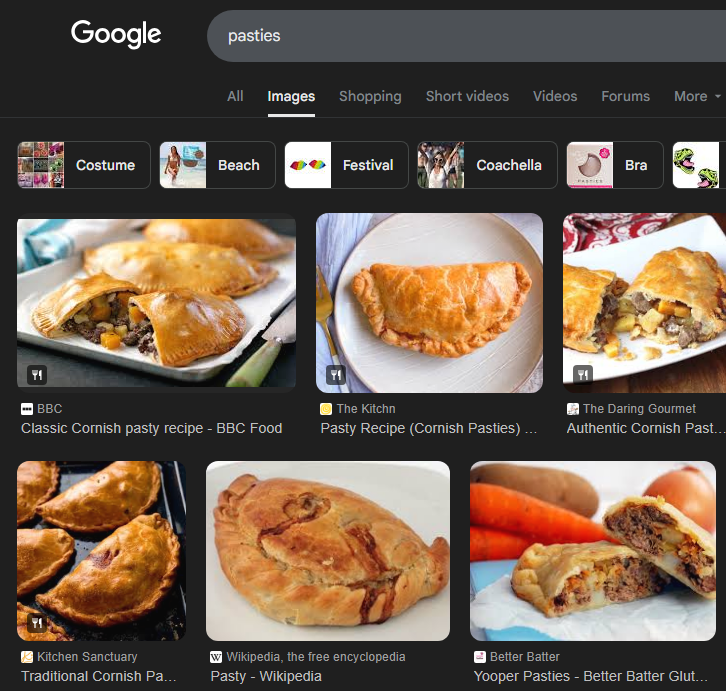
Task: Expand the More dropdown
Action: click(697, 96)
